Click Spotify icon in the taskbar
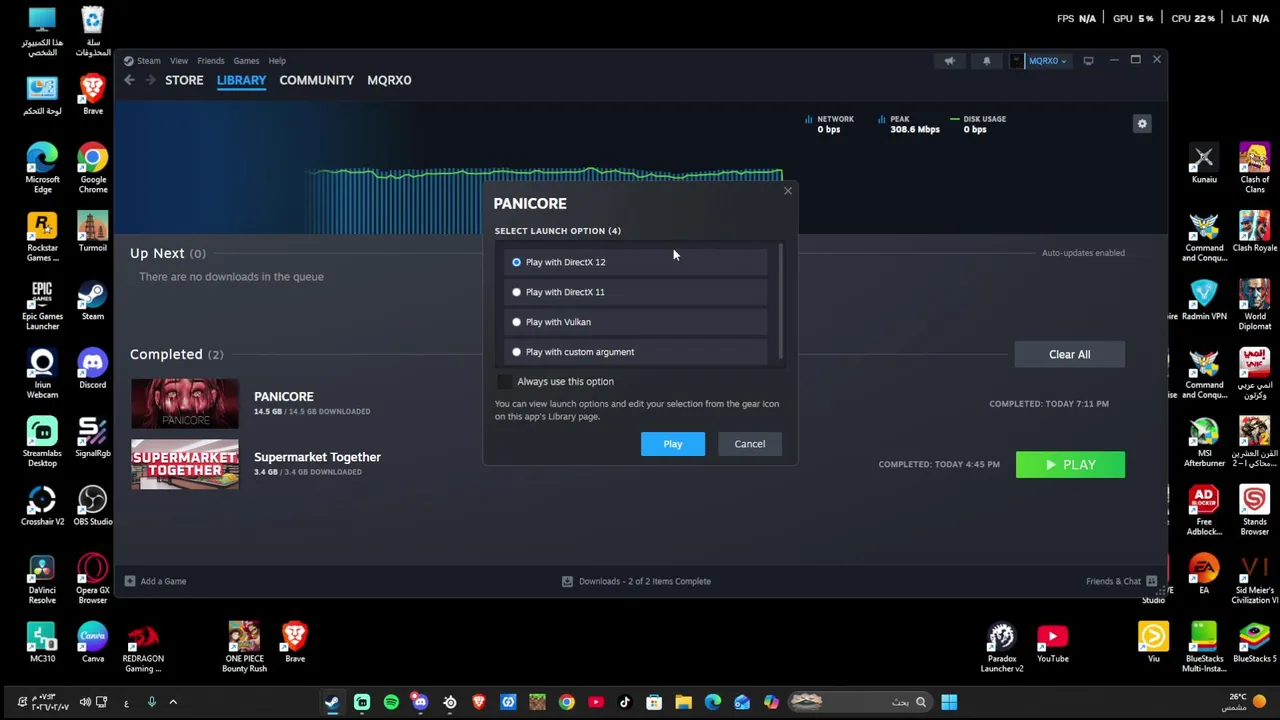The width and height of the screenshot is (1280, 720). pyautogui.click(x=391, y=702)
